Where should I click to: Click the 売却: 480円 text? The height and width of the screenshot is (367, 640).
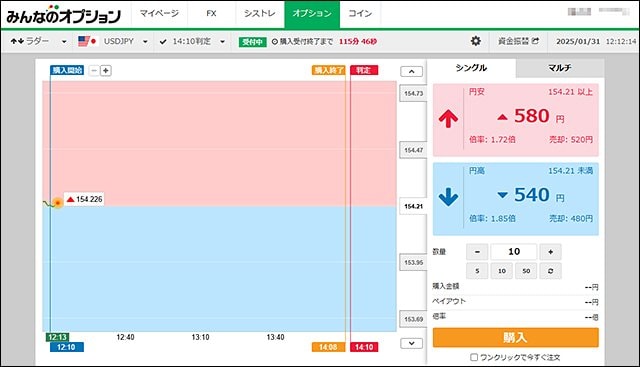[x=571, y=218]
